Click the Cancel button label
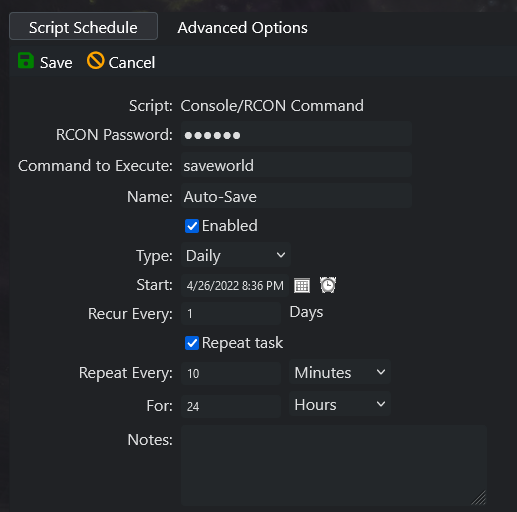517x512 pixels. click(x=132, y=63)
